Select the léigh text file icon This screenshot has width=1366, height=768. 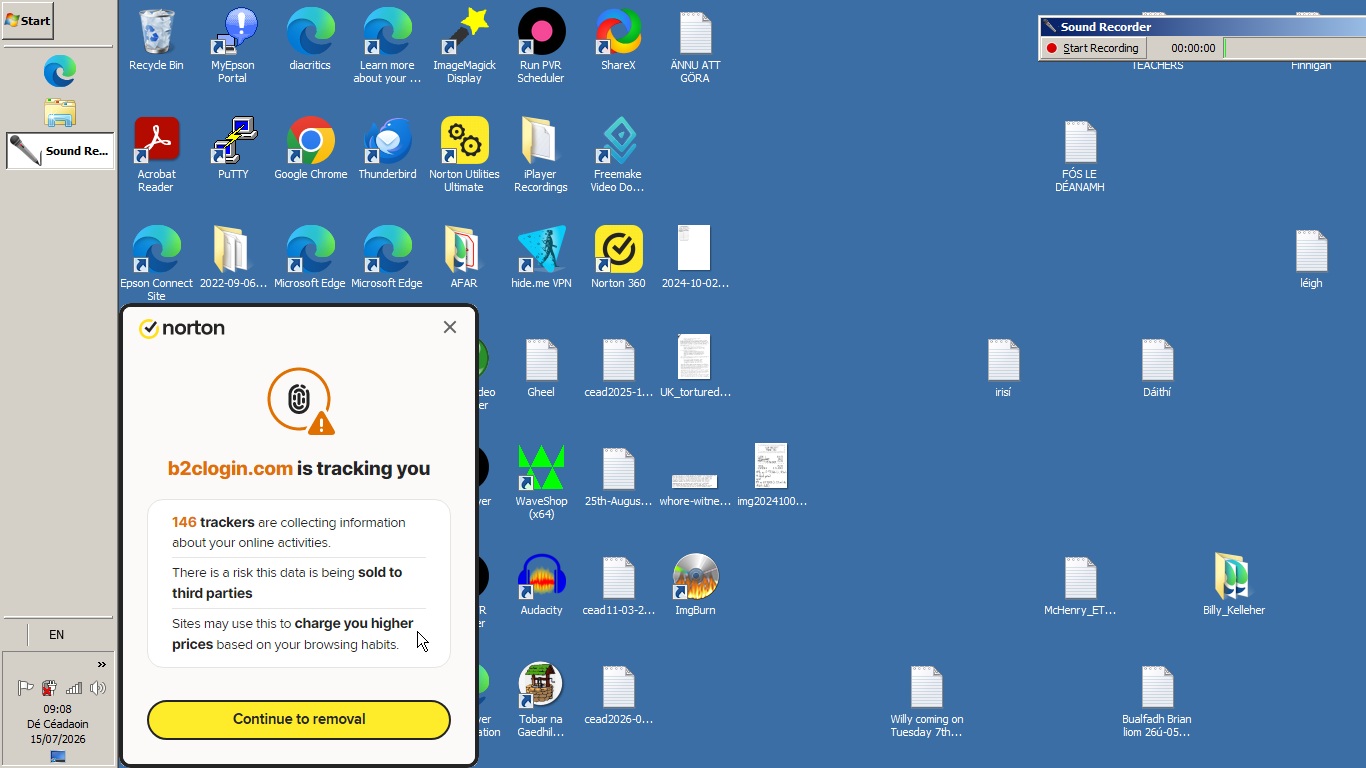coord(1311,258)
